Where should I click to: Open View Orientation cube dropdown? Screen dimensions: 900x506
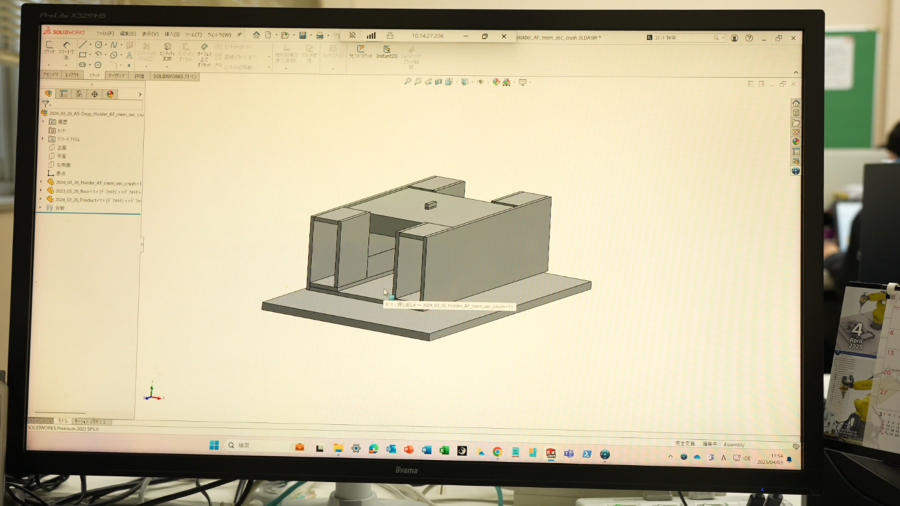pyautogui.click(x=449, y=82)
